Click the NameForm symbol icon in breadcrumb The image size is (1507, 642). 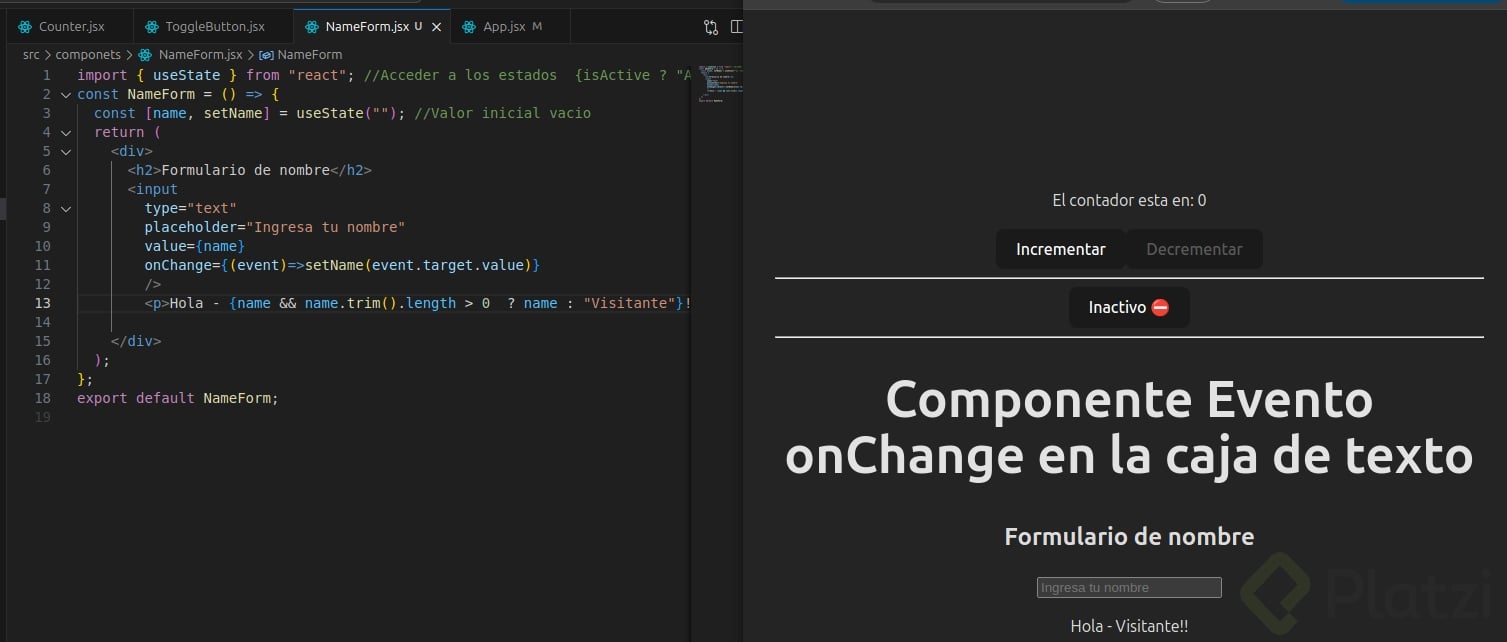coord(266,55)
